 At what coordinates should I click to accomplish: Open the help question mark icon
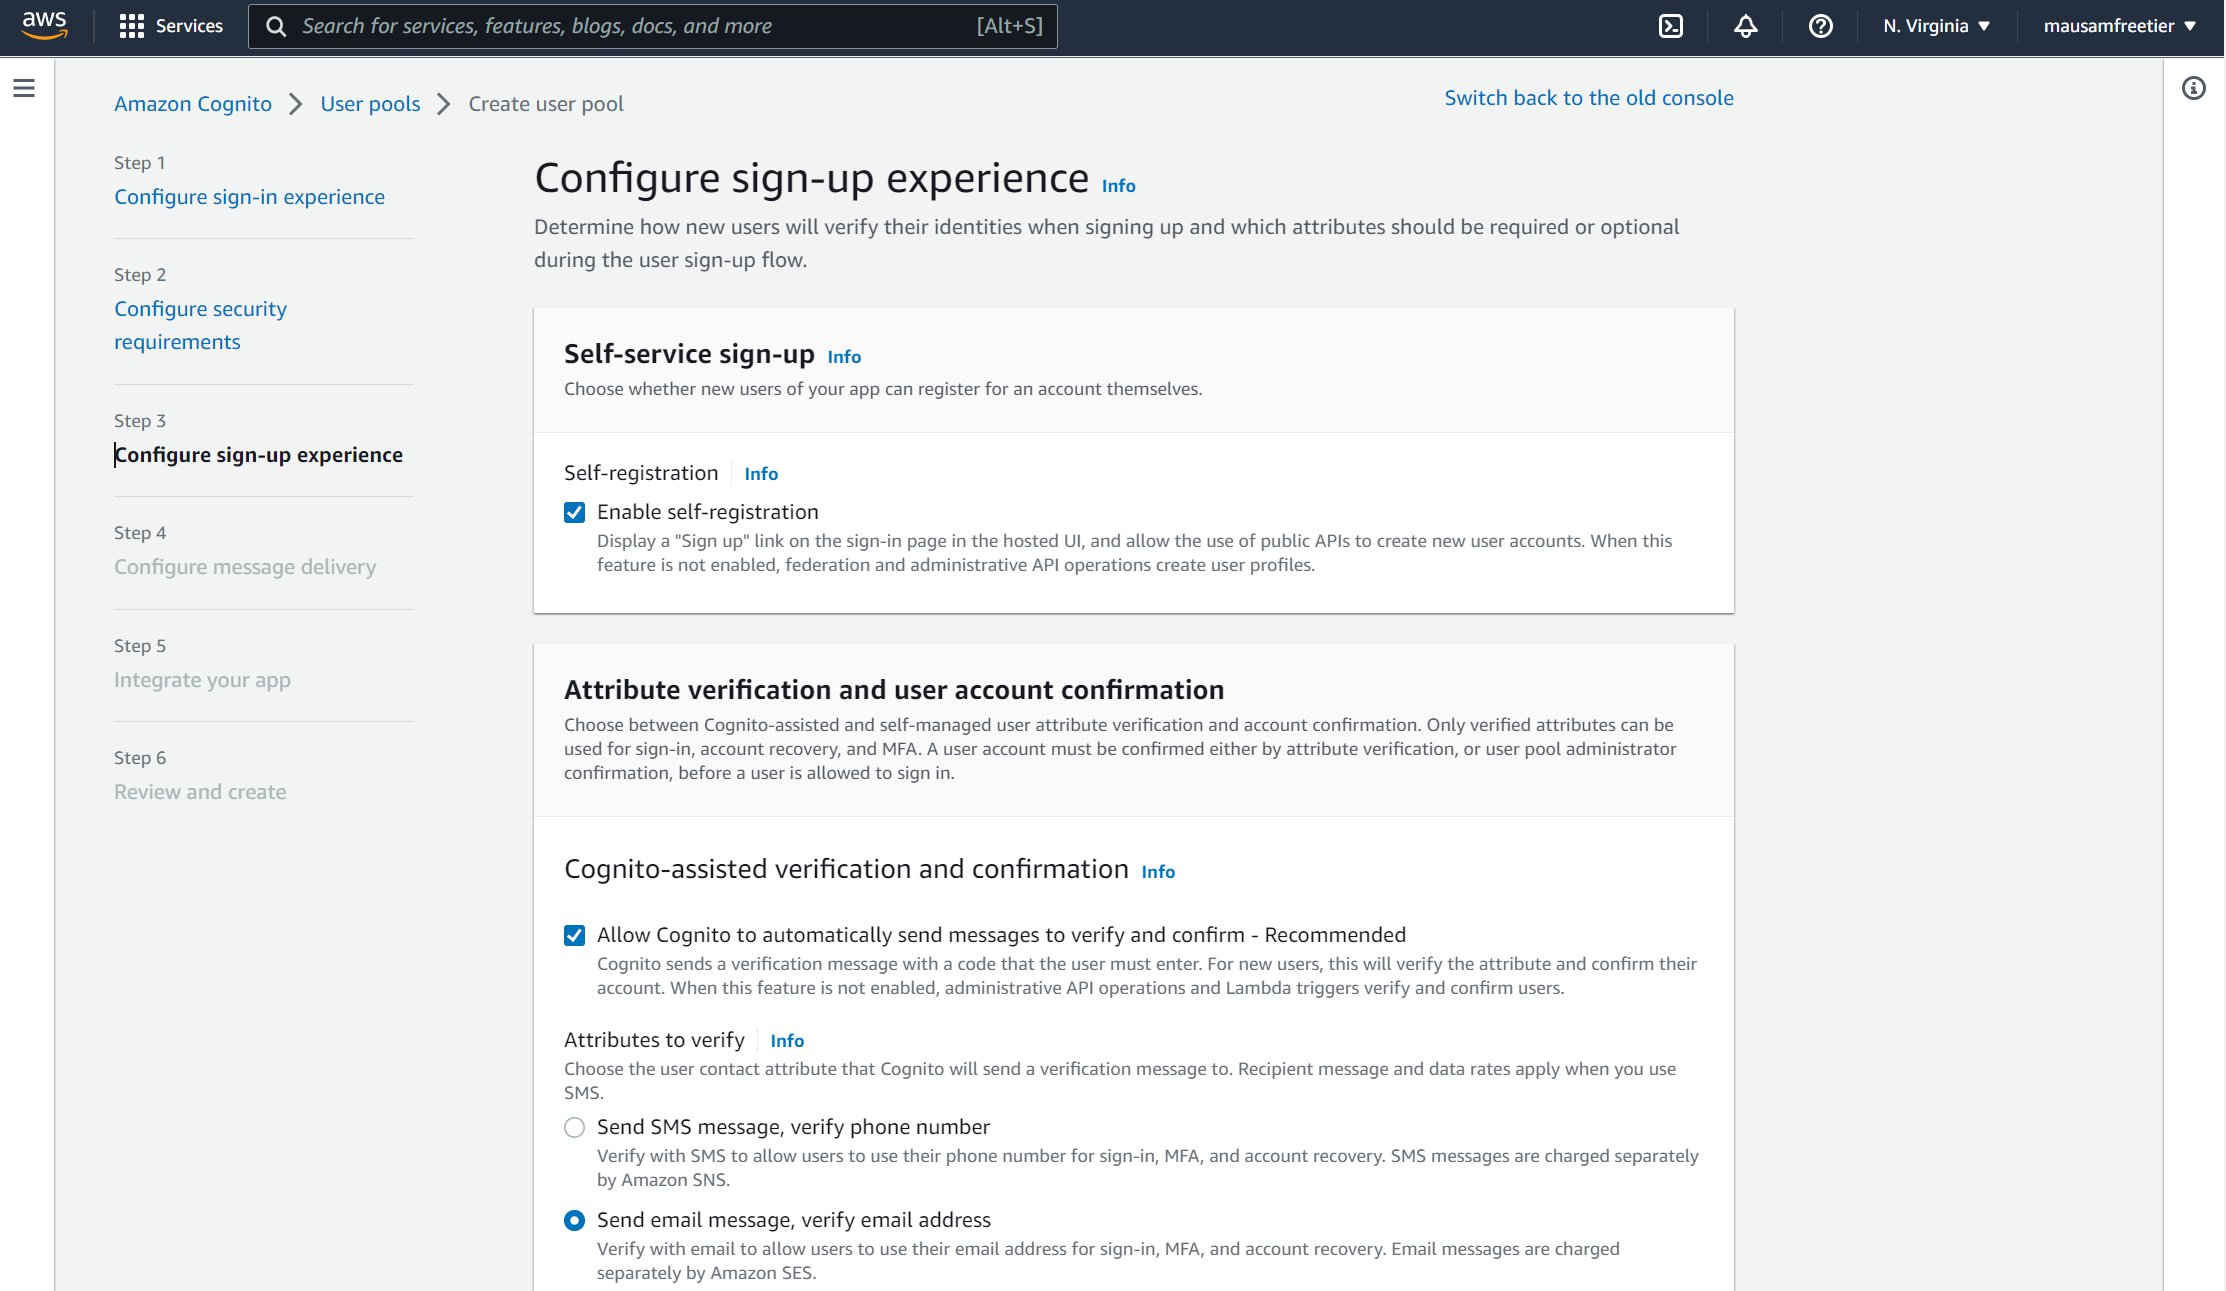[1820, 26]
